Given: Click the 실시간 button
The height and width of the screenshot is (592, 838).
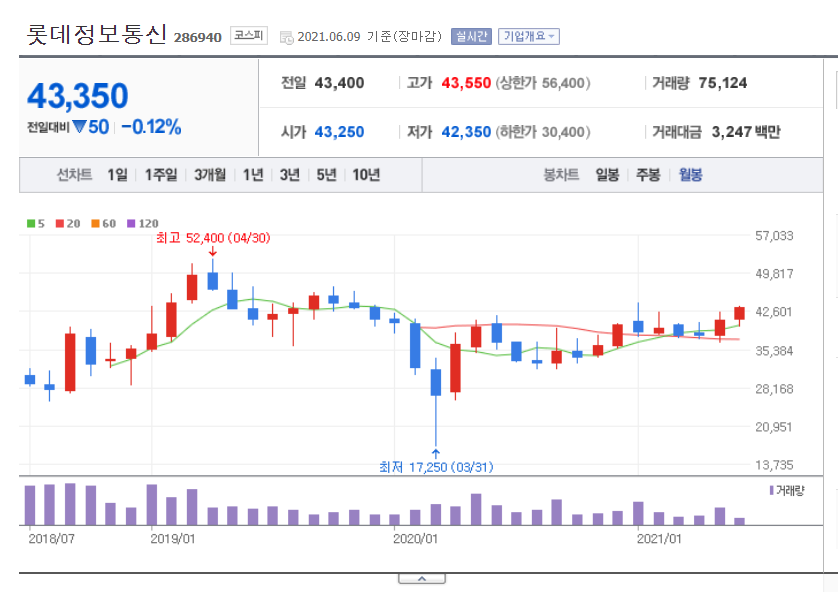Looking at the screenshot, I should pos(471,36).
